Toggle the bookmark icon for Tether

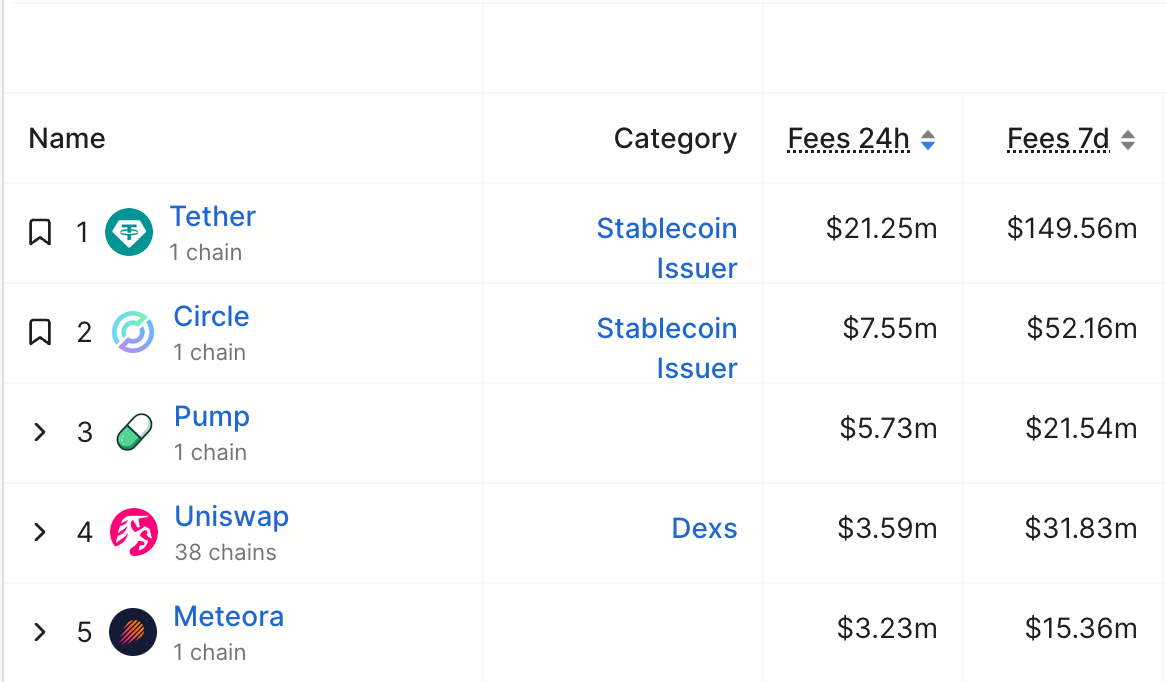click(40, 232)
